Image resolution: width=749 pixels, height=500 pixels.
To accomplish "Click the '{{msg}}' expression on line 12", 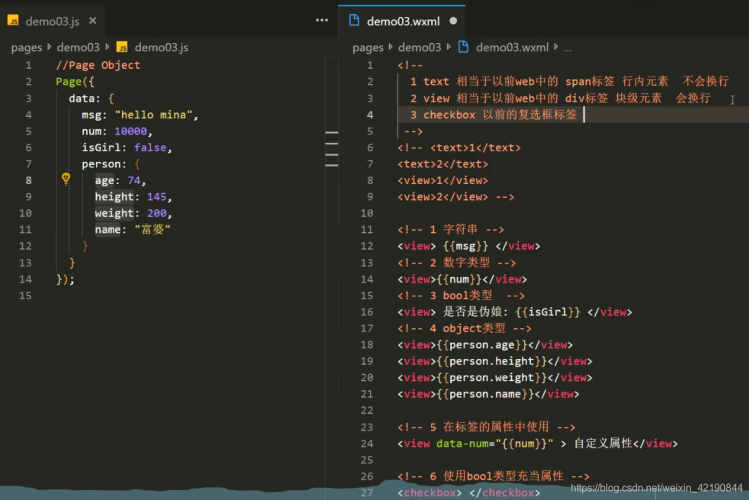I will (x=466, y=246).
